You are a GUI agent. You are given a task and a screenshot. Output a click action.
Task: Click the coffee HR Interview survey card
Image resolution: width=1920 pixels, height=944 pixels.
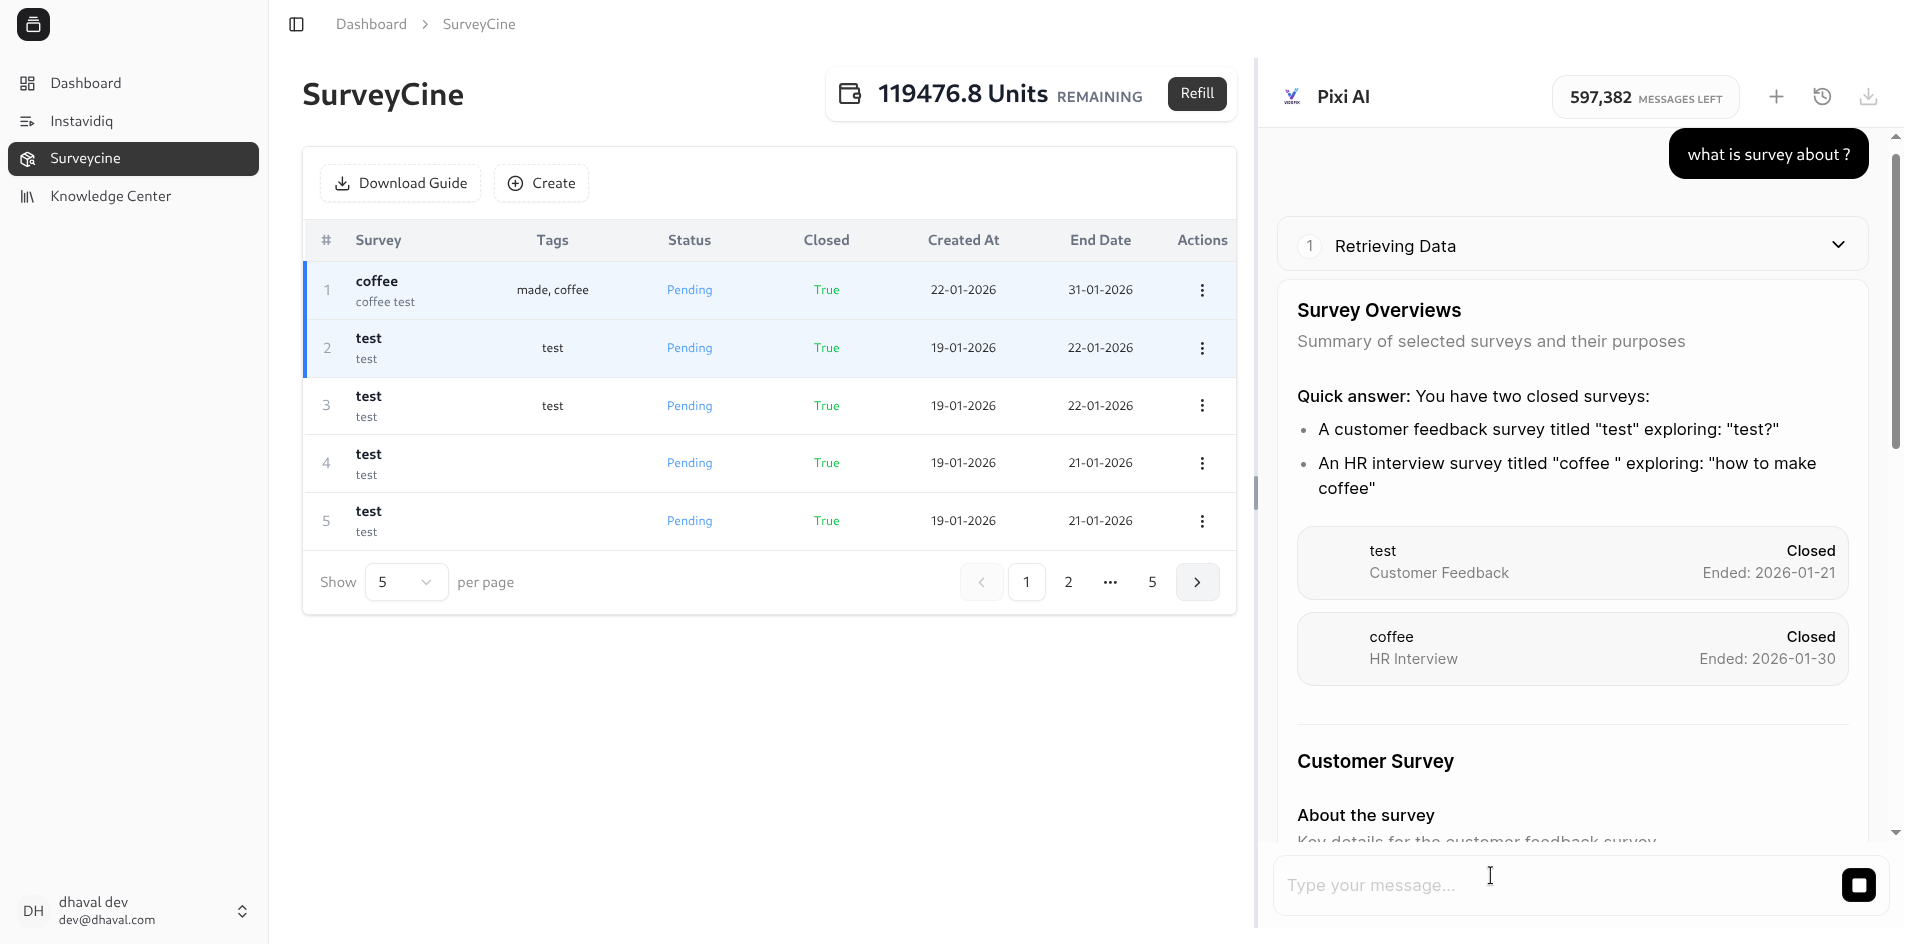click(1573, 648)
